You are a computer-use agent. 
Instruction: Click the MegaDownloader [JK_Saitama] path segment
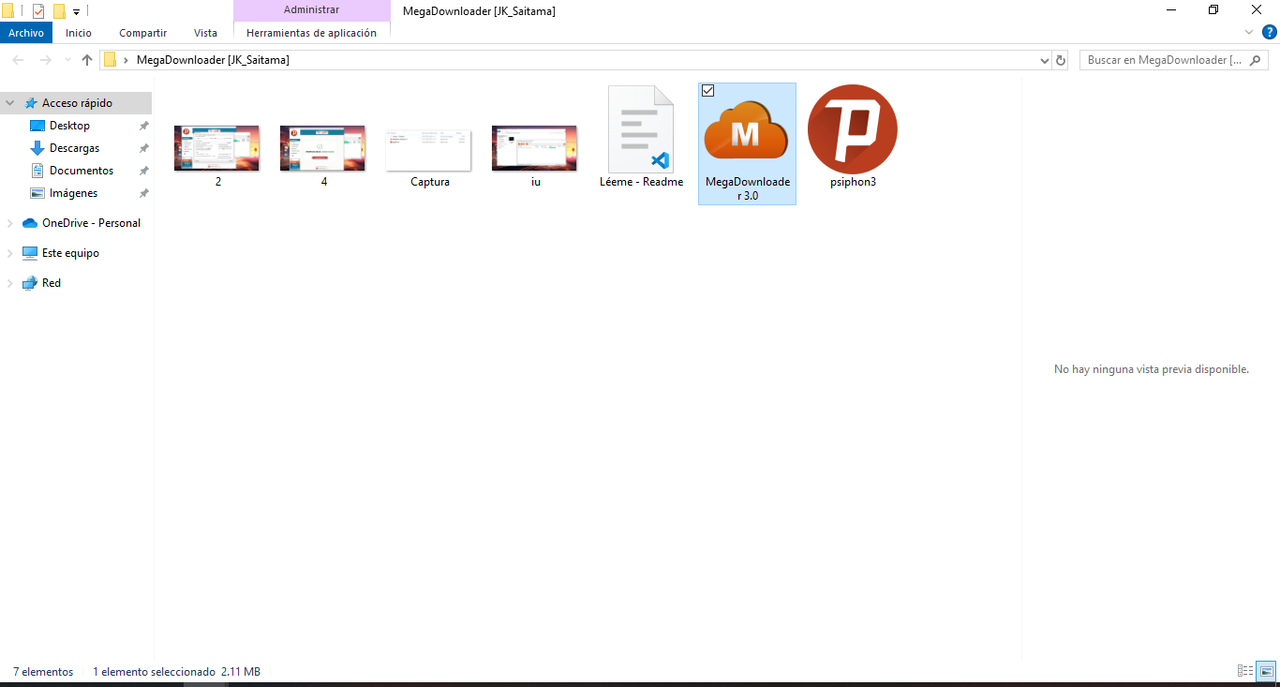click(x=213, y=60)
